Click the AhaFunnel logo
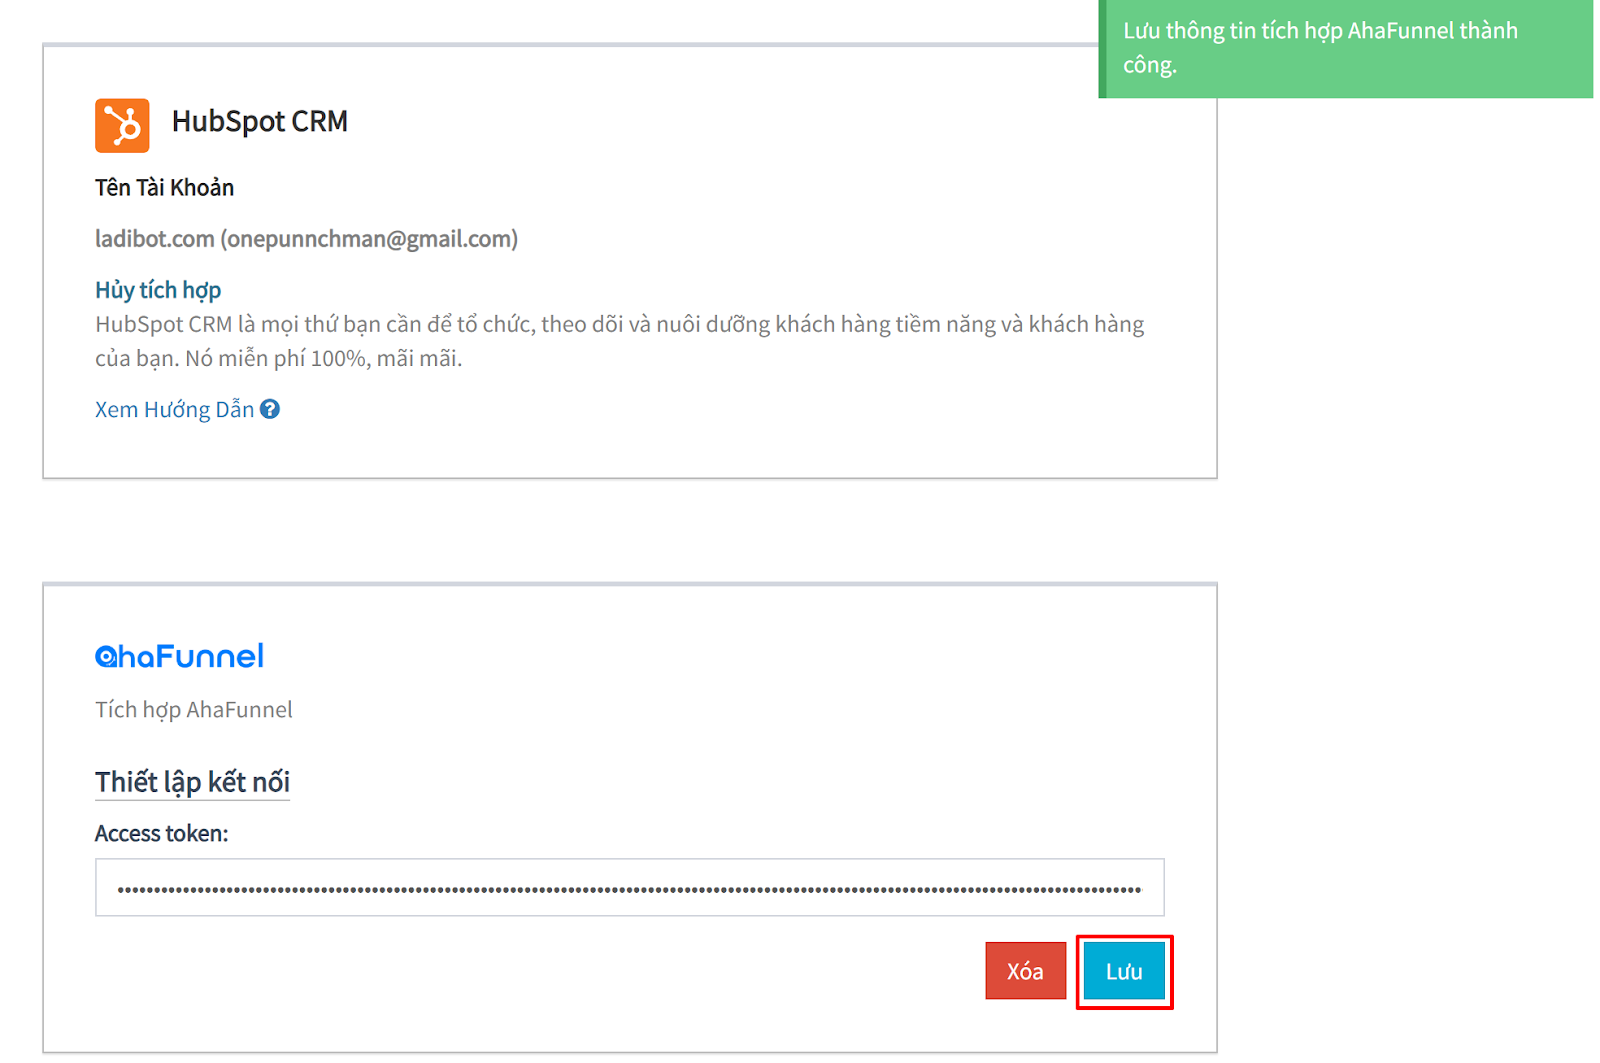This screenshot has height=1063, width=1600. [180, 656]
